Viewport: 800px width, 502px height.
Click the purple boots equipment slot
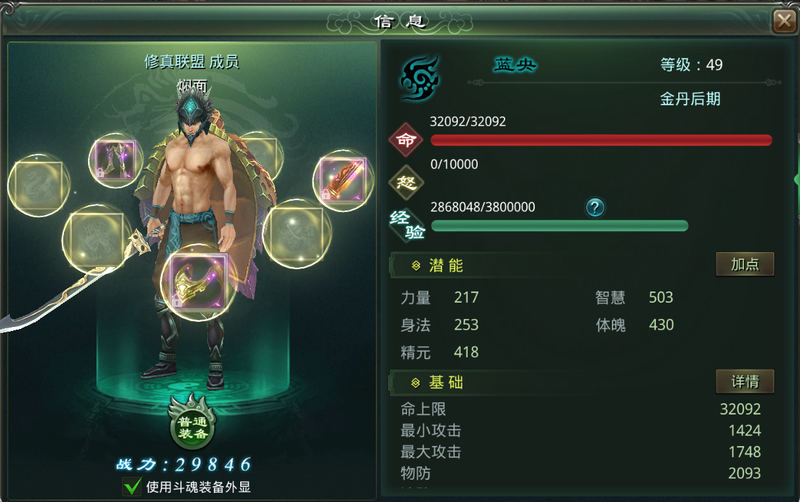[x=116, y=160]
